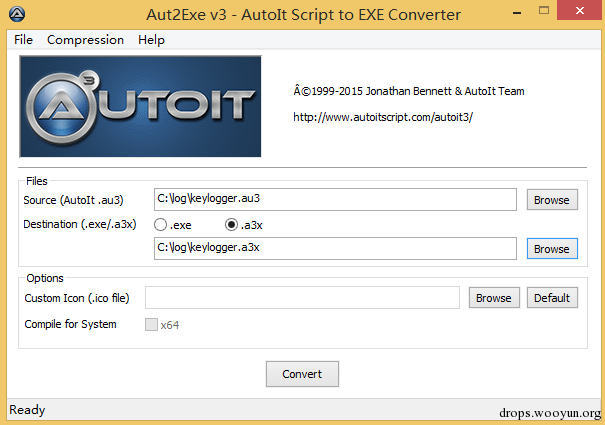Image resolution: width=605 pixels, height=425 pixels.
Task: Click the Source (AutoIt .au3) label
Action: tap(73, 200)
